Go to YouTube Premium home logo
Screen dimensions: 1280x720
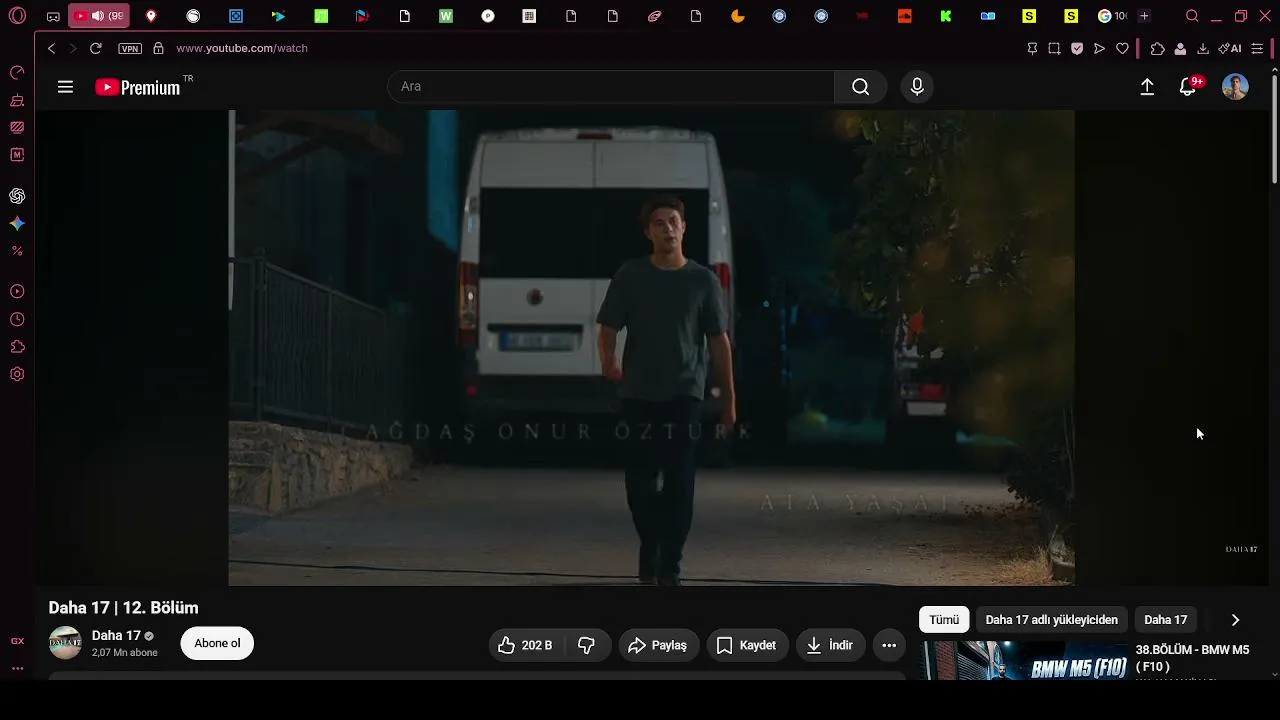click(x=138, y=87)
